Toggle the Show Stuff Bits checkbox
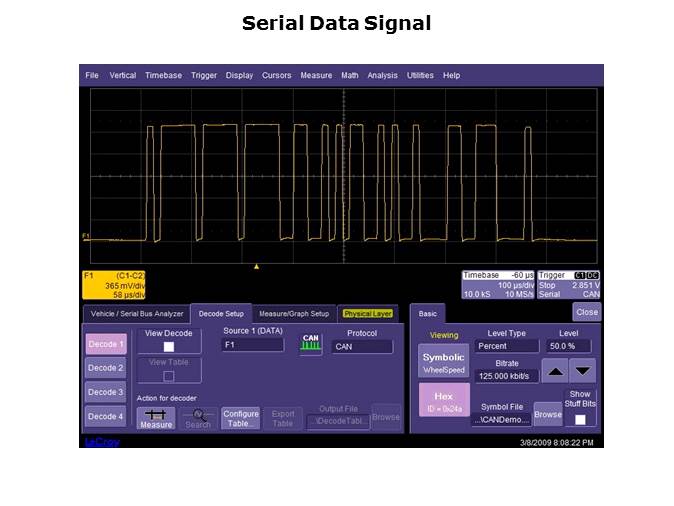This screenshot has height=506, width=674. pyautogui.click(x=579, y=419)
